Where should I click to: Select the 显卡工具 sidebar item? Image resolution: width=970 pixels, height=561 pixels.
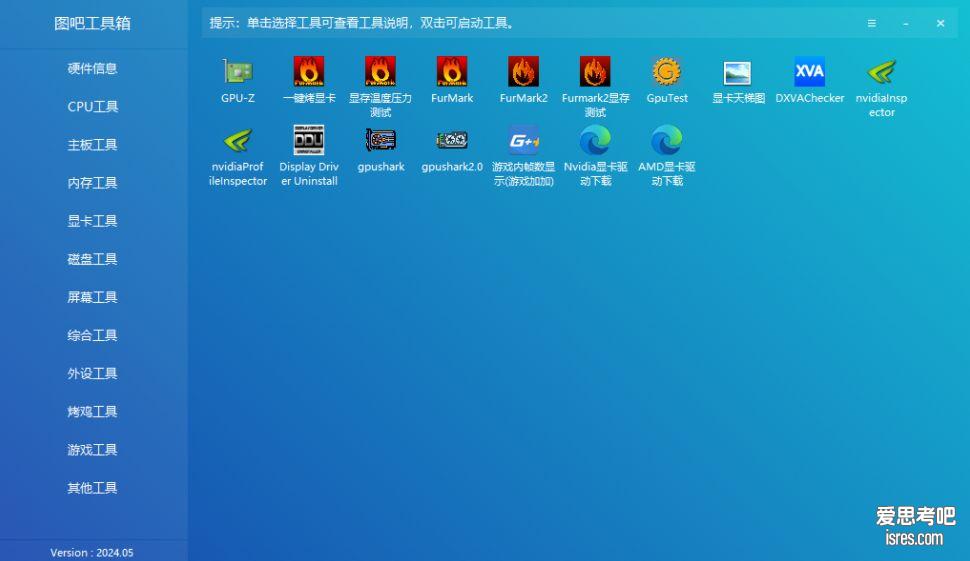92,221
